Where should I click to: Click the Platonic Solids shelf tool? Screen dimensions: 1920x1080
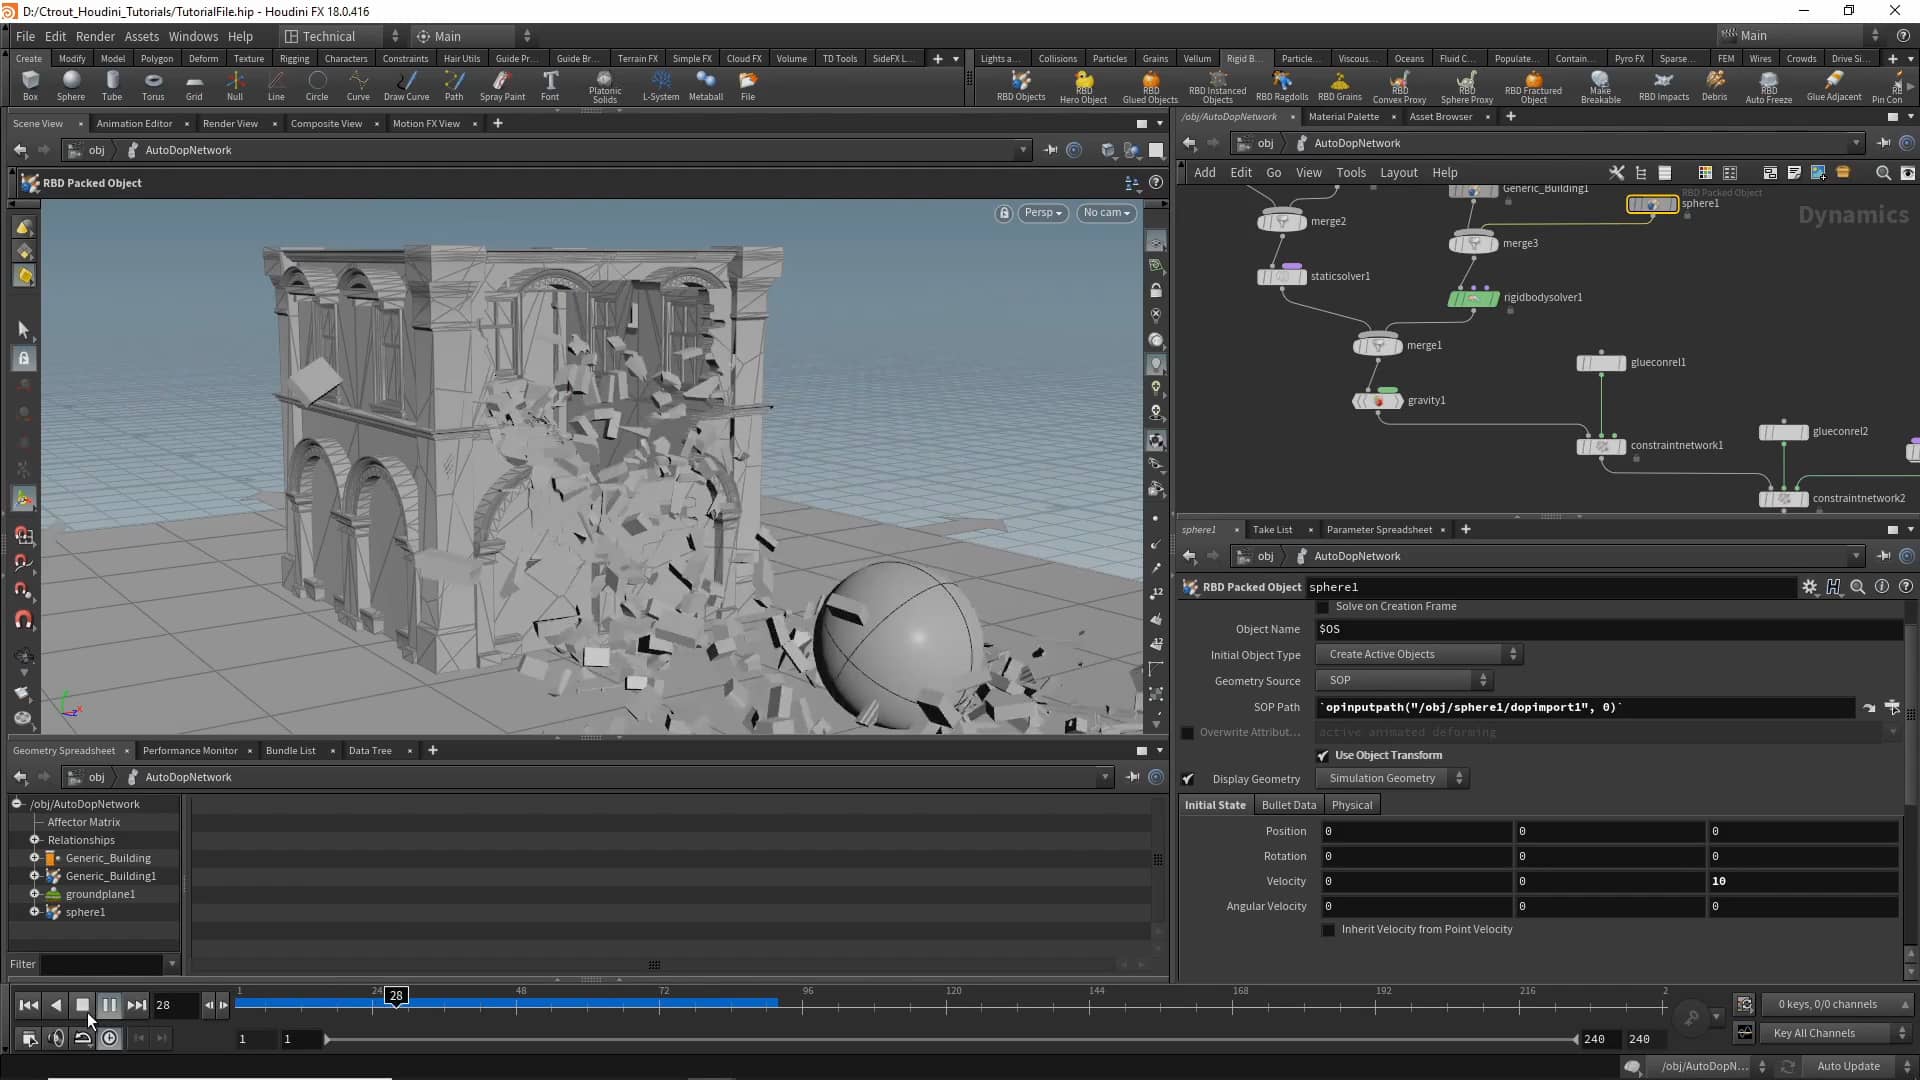click(604, 85)
